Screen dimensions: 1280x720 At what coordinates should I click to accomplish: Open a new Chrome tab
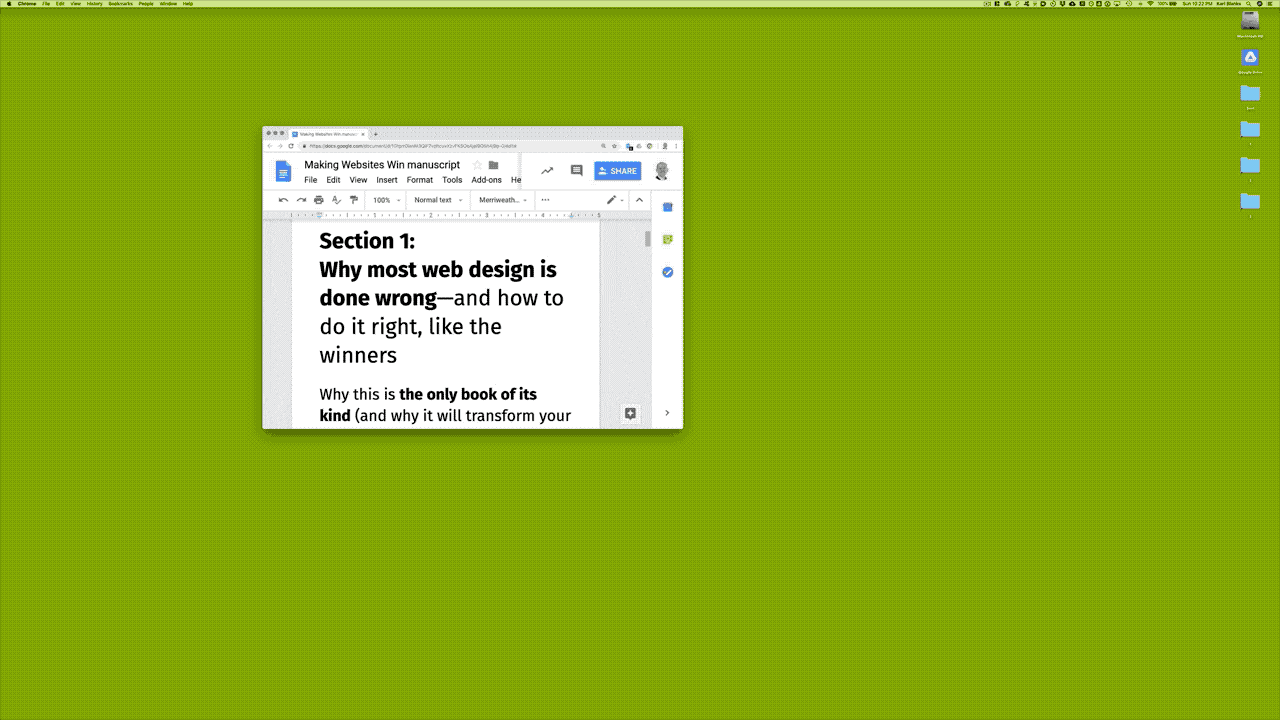376,134
